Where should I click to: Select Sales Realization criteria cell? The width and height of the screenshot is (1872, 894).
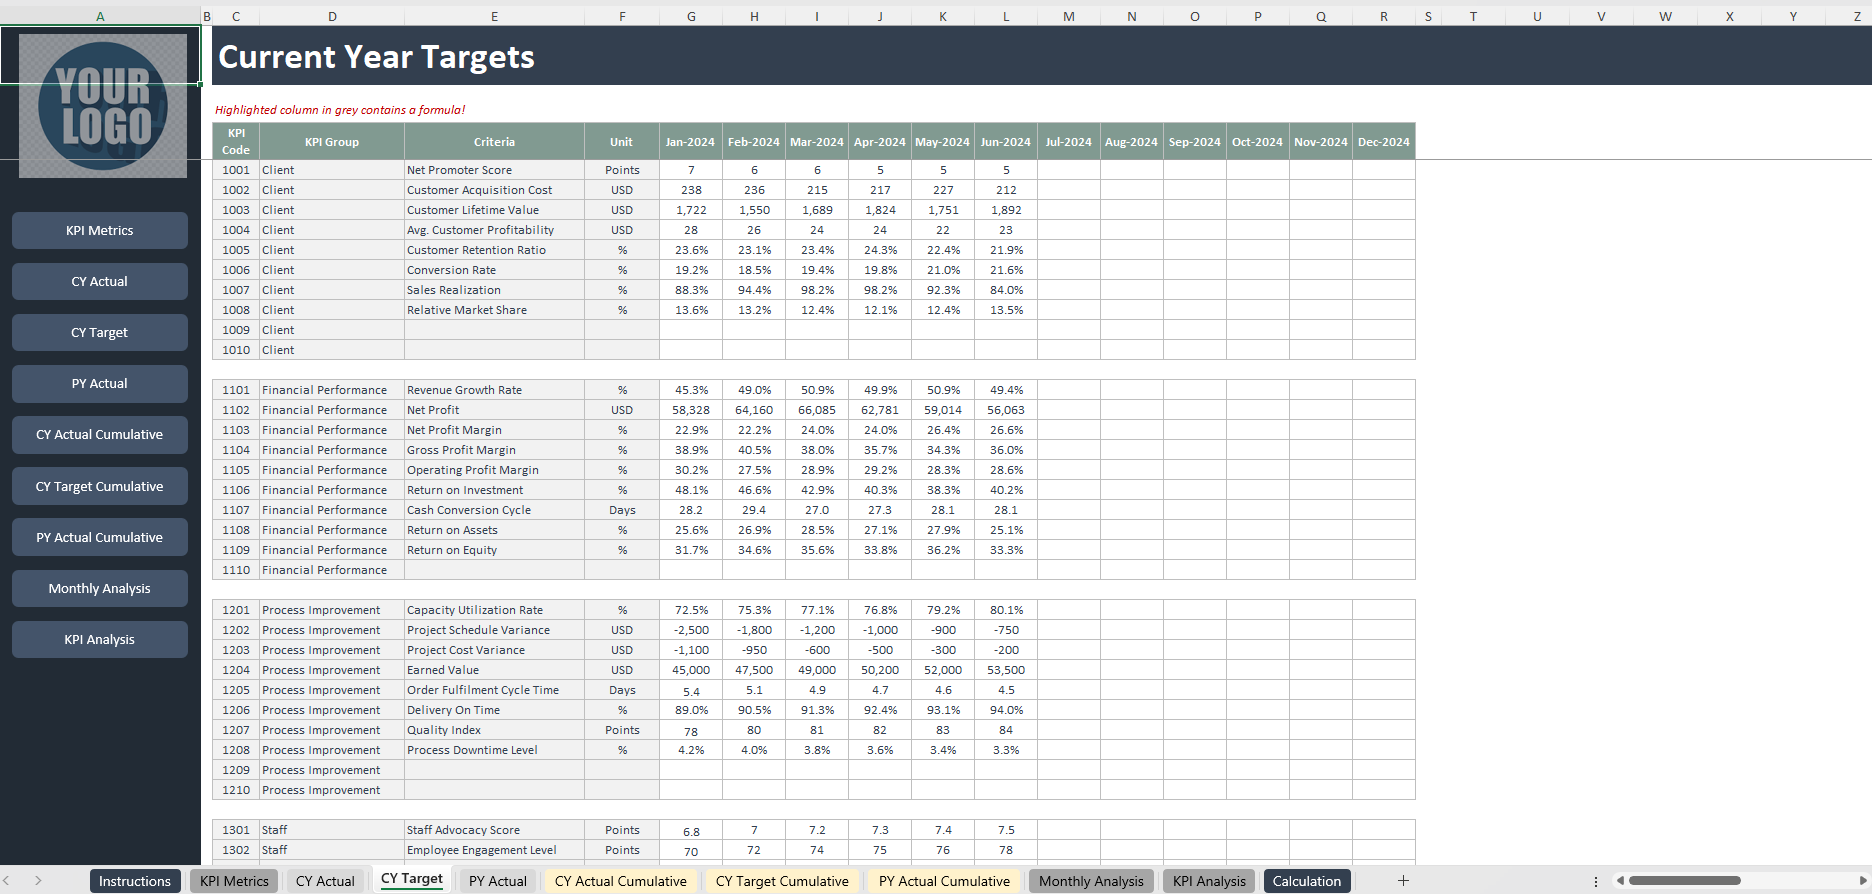494,290
